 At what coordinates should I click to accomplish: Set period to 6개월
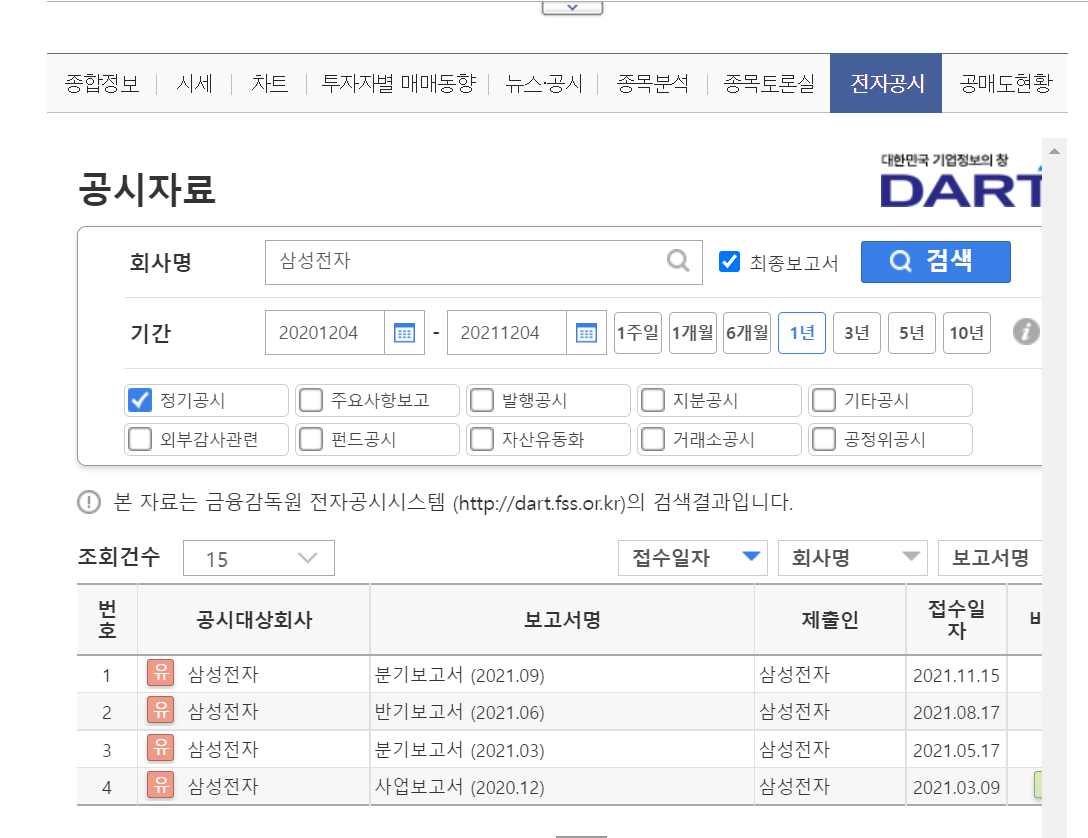click(x=747, y=333)
